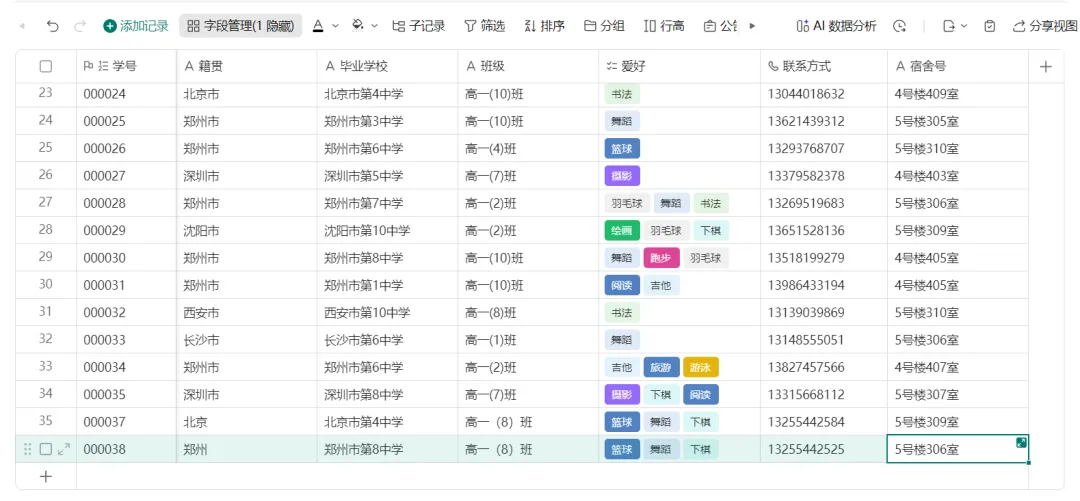
Task: Select dorm cell 4号楼407室
Action: coord(957,367)
